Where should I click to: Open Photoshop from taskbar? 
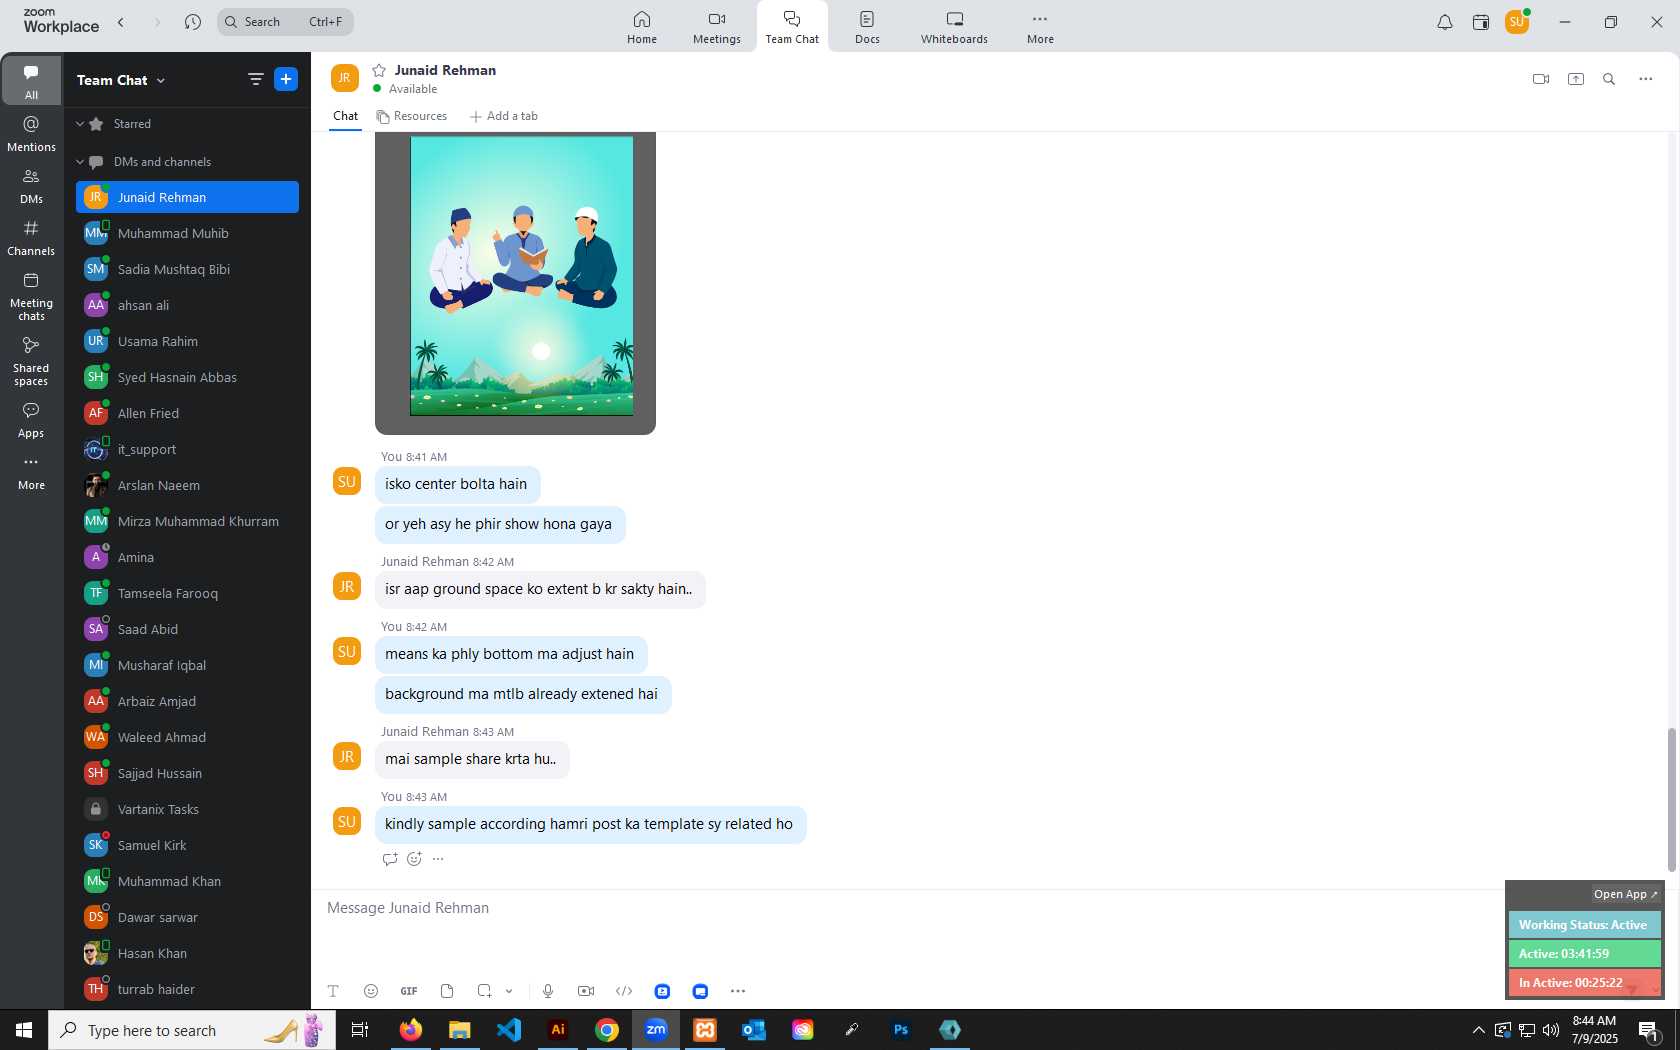pyautogui.click(x=901, y=1029)
